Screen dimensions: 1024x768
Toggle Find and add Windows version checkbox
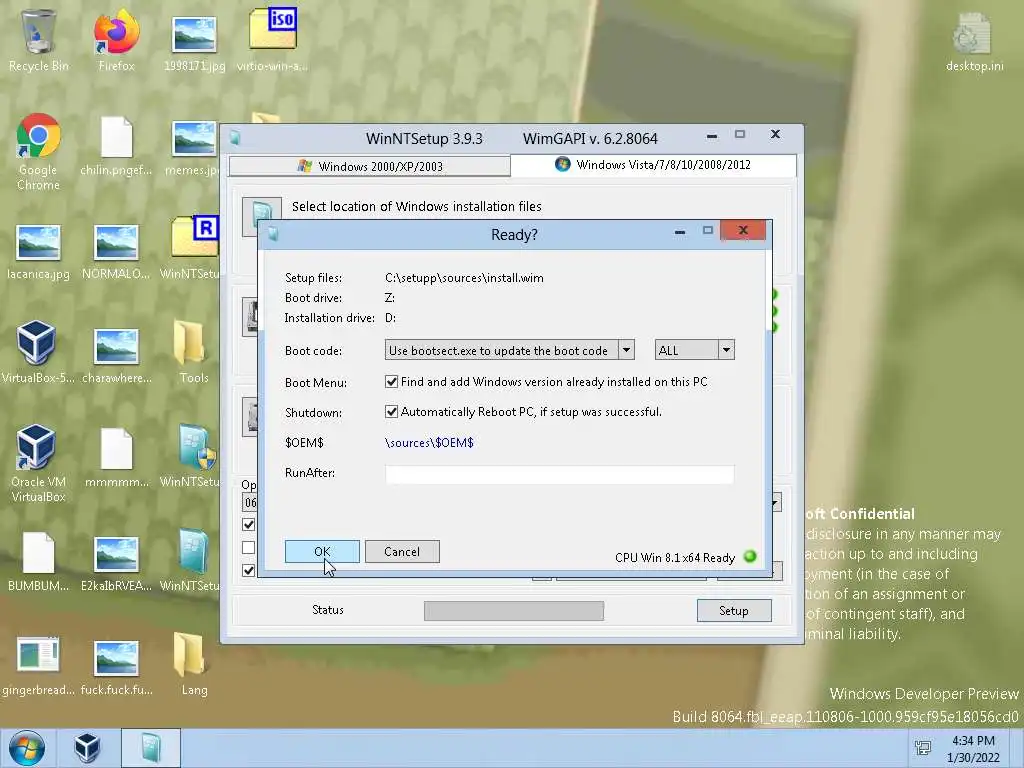(391, 381)
